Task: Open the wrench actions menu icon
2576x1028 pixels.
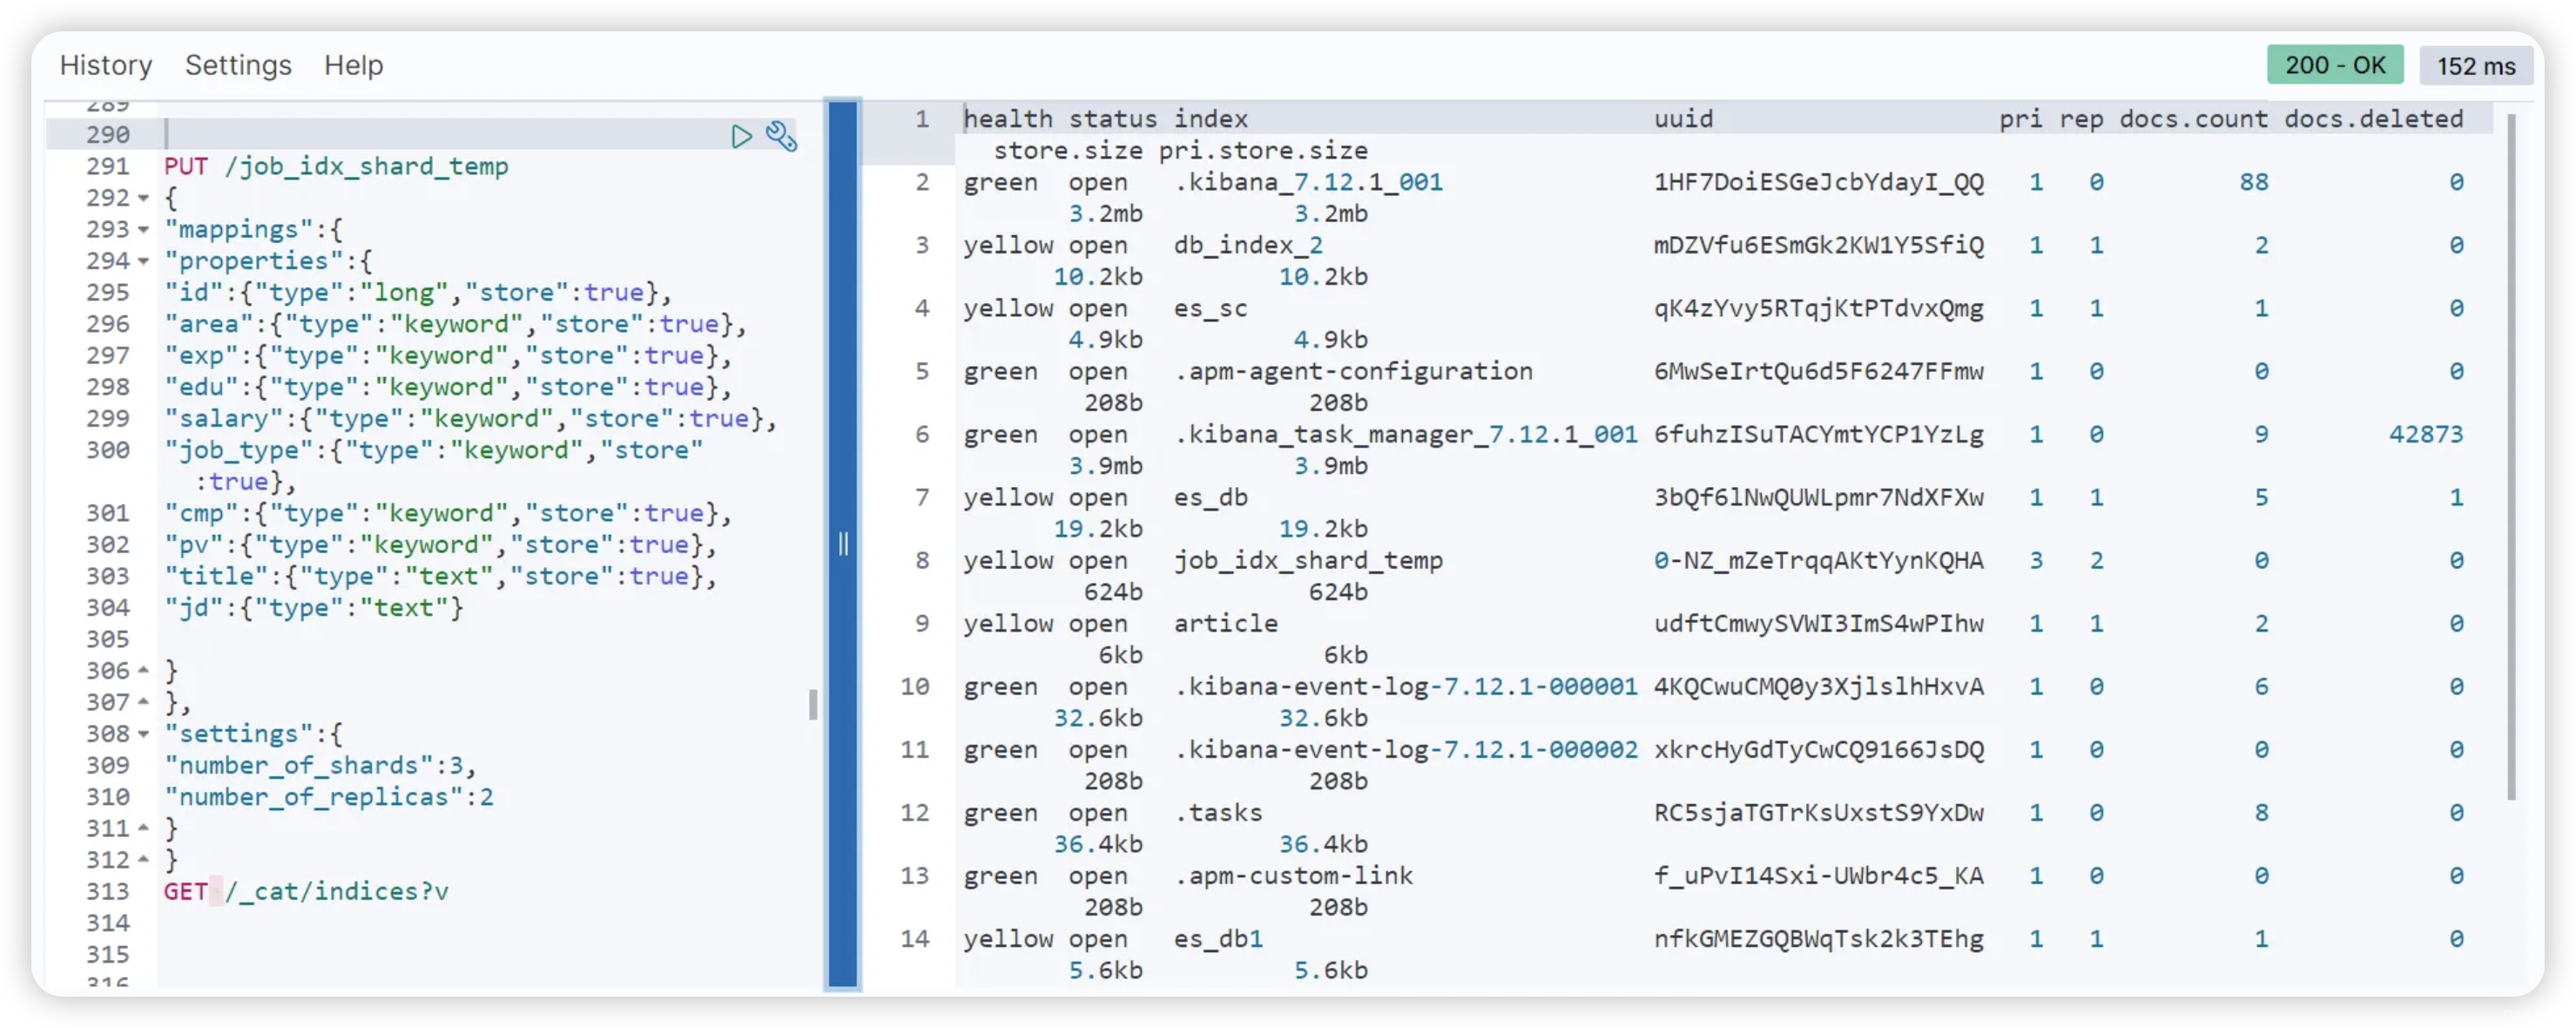Action: click(x=781, y=136)
